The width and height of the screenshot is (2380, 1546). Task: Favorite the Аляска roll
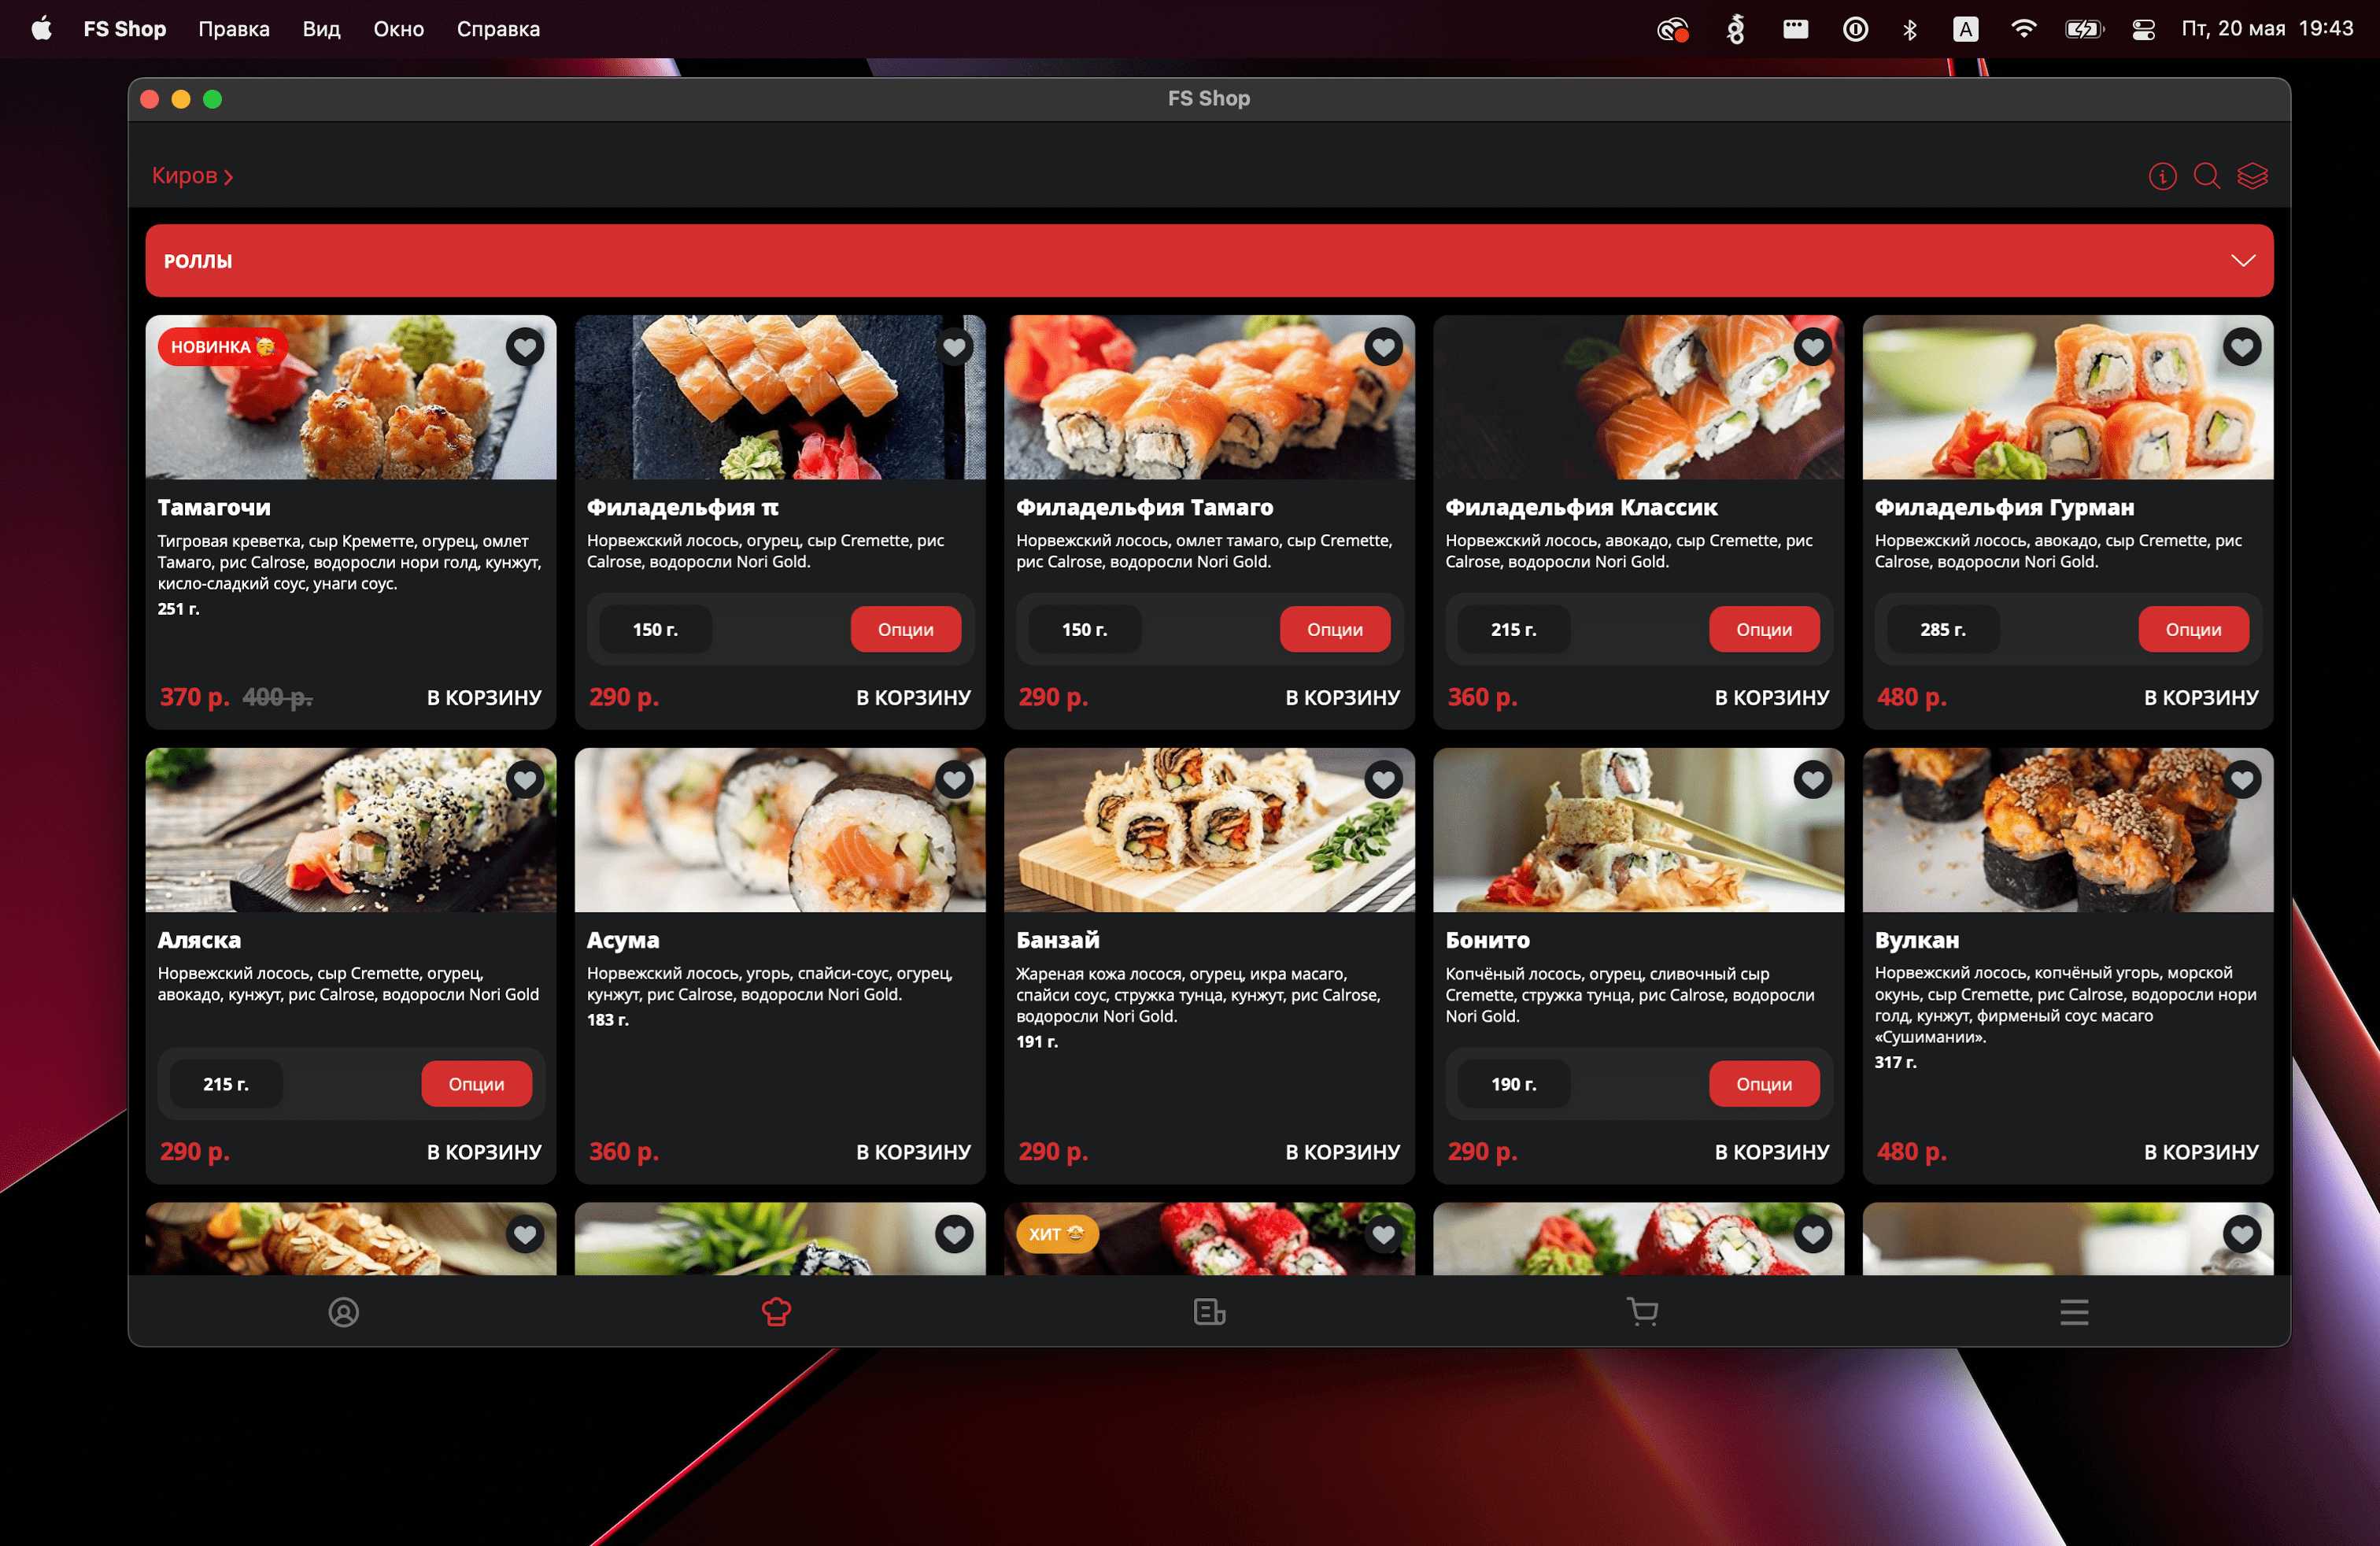click(525, 780)
